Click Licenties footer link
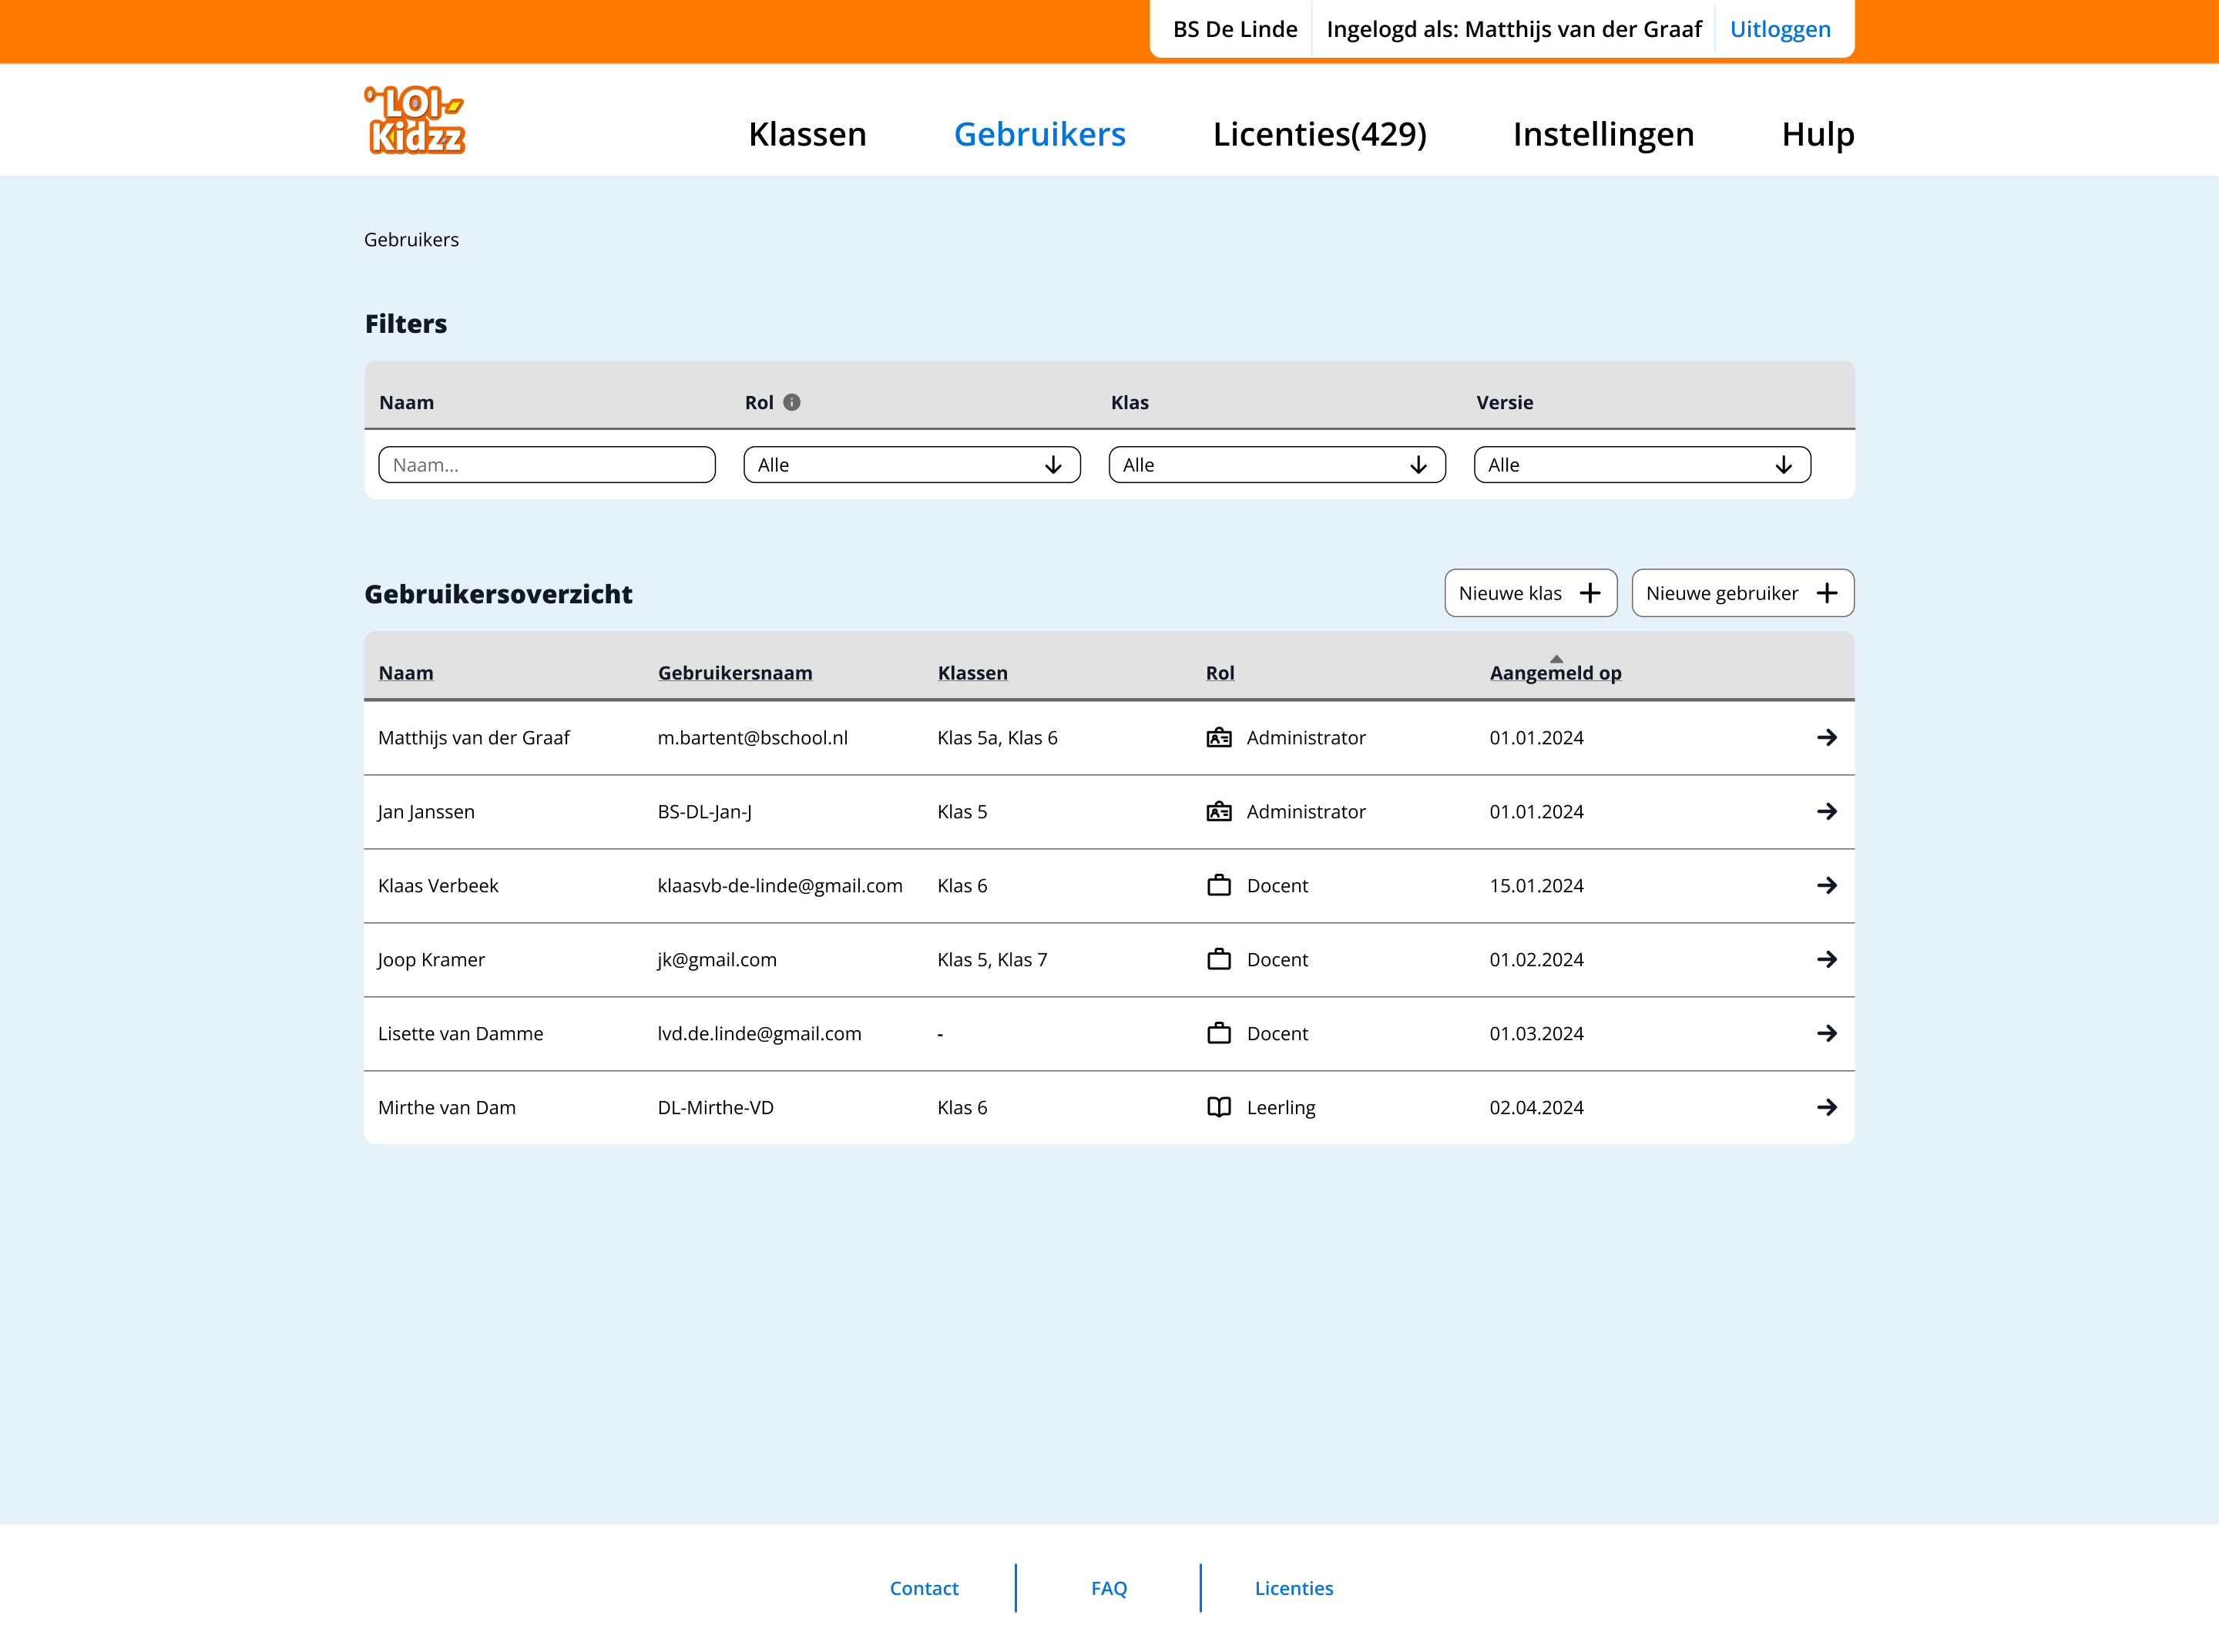Screen dimensions: 2219x1652 coord(1294,1588)
